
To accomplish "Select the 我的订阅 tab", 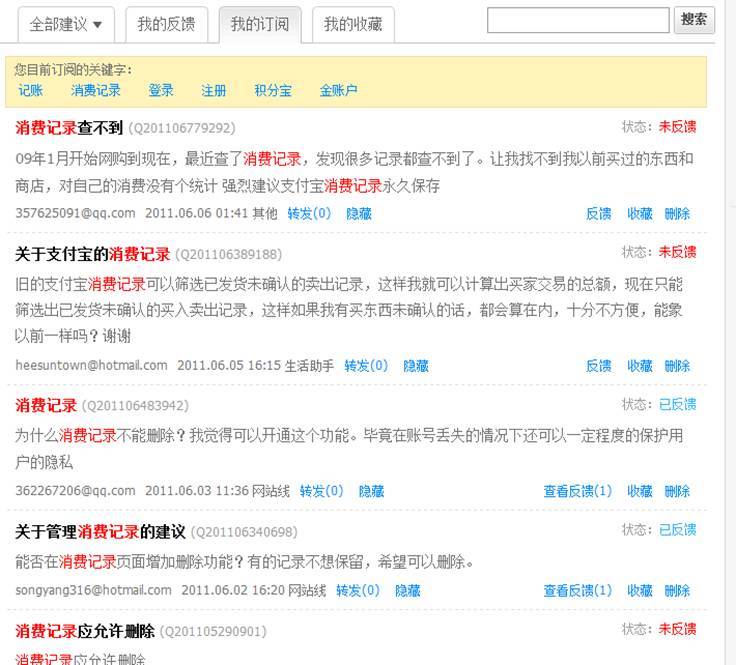I will point(259,24).
